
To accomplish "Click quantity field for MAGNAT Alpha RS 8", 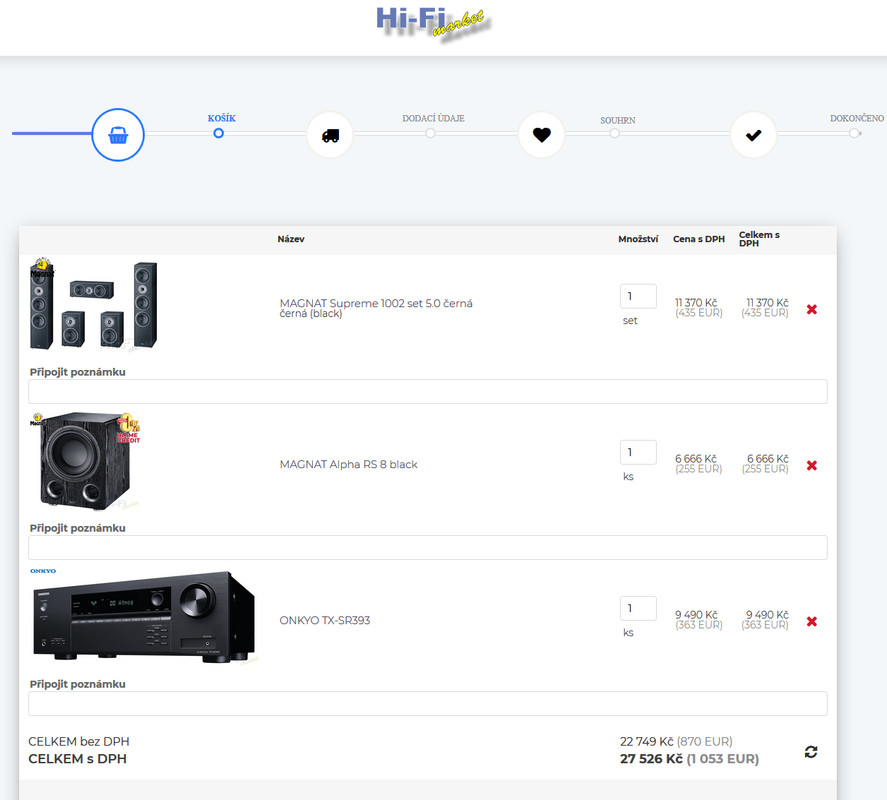I will tap(638, 452).
